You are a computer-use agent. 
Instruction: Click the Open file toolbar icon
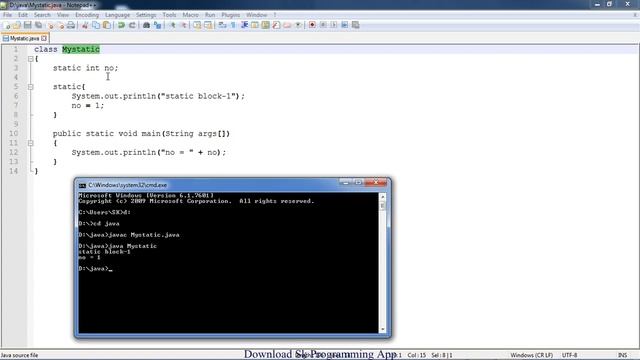pos(17,25)
